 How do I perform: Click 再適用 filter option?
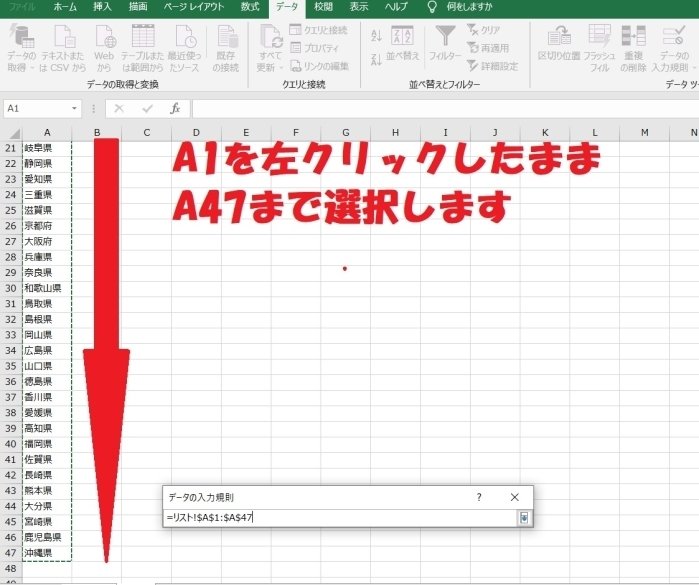click(x=488, y=48)
